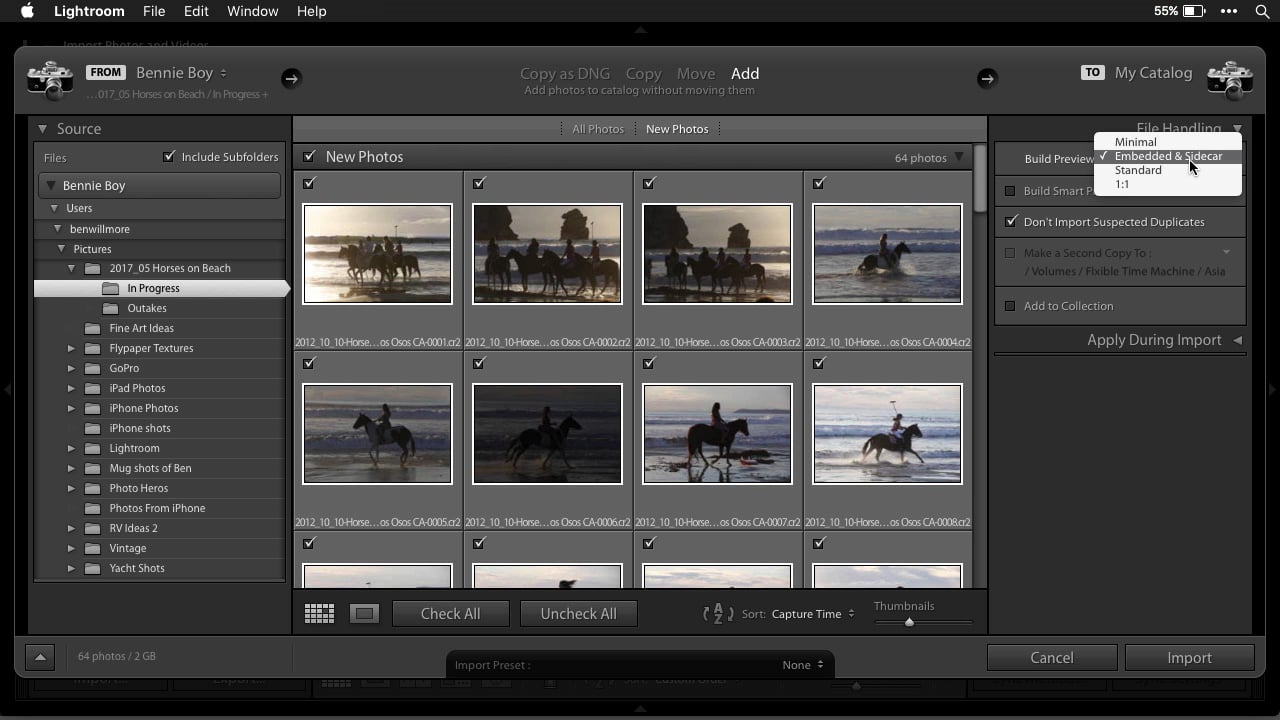
Task: Switch to New Photos tab
Action: coord(677,129)
